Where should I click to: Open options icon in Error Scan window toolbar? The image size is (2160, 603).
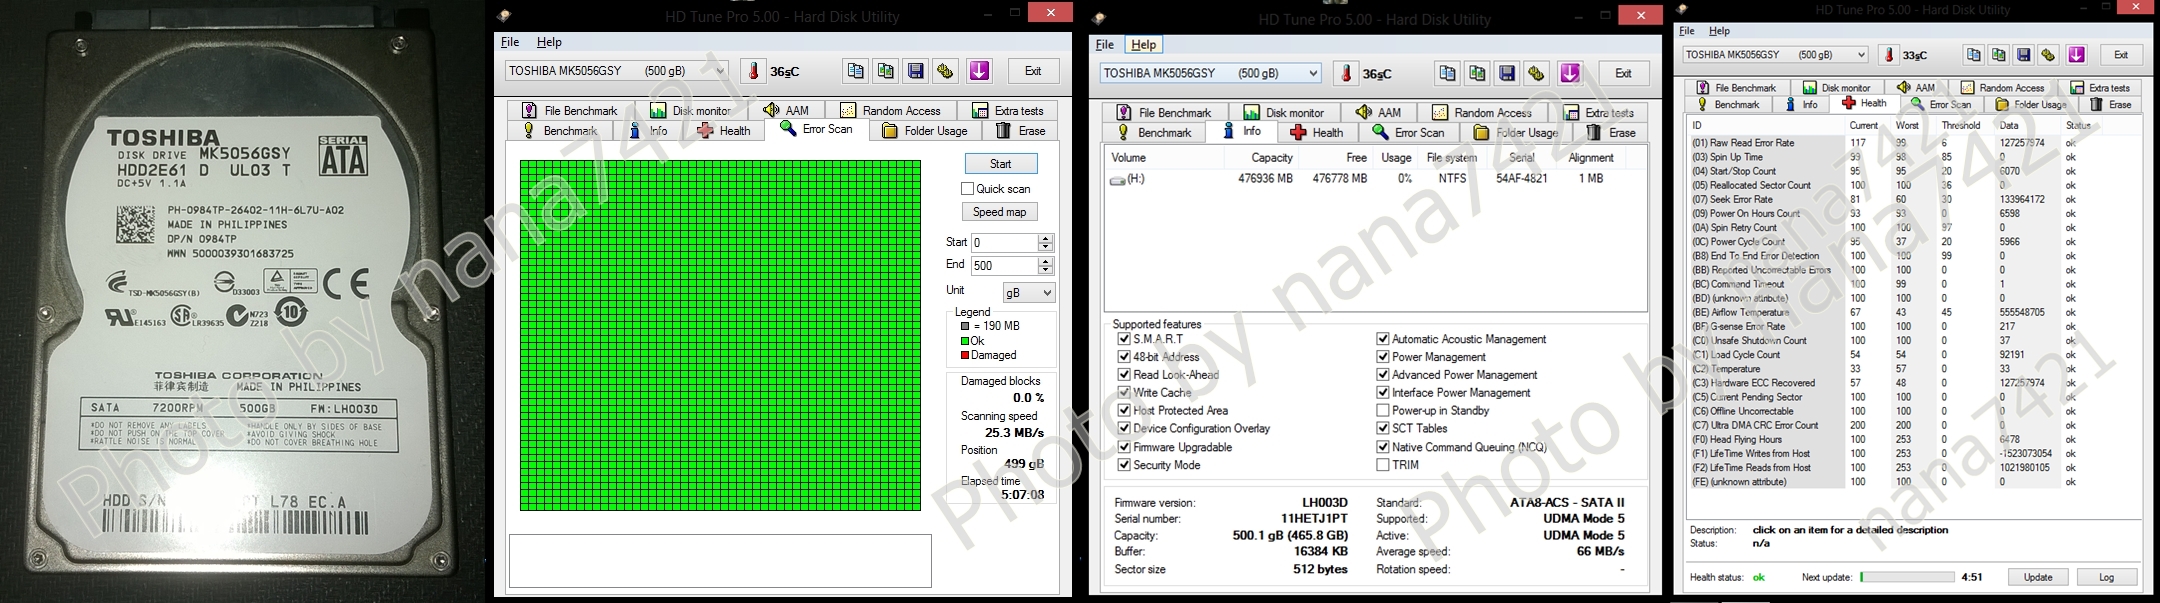pos(945,71)
